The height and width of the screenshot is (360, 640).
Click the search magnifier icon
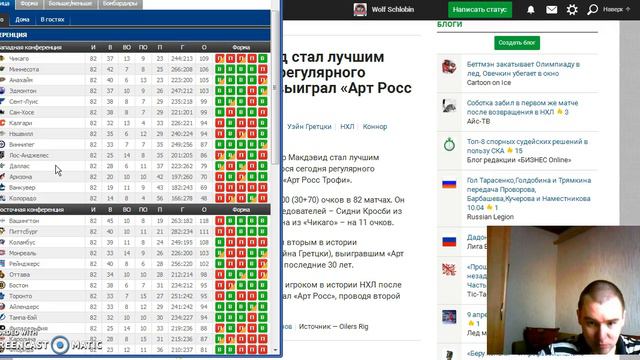point(592,9)
